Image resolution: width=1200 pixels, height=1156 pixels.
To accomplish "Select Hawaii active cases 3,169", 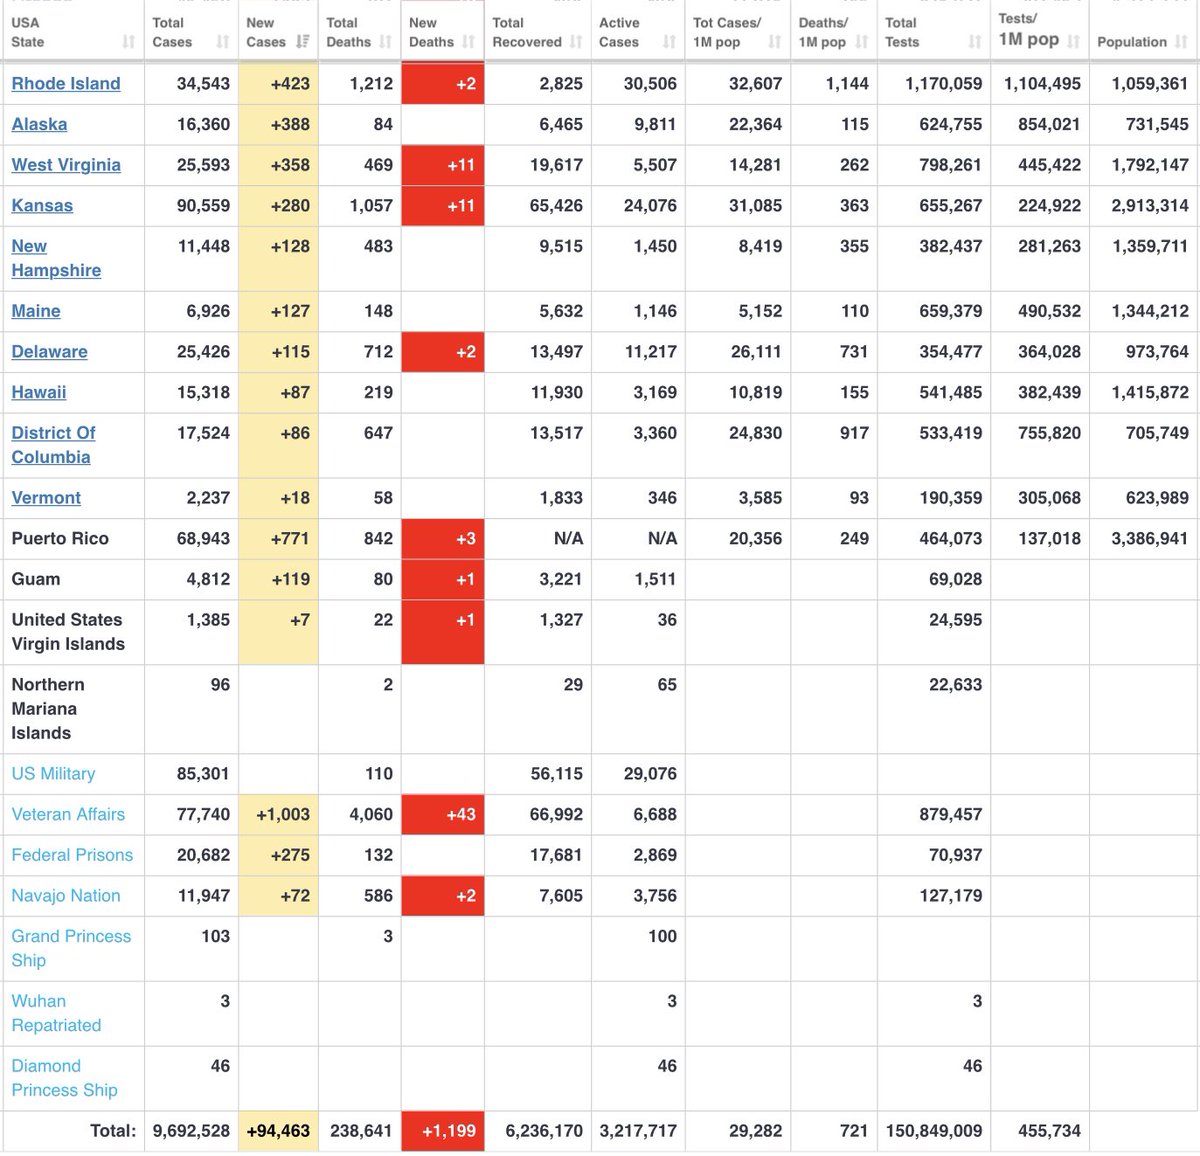I will (x=655, y=392).
